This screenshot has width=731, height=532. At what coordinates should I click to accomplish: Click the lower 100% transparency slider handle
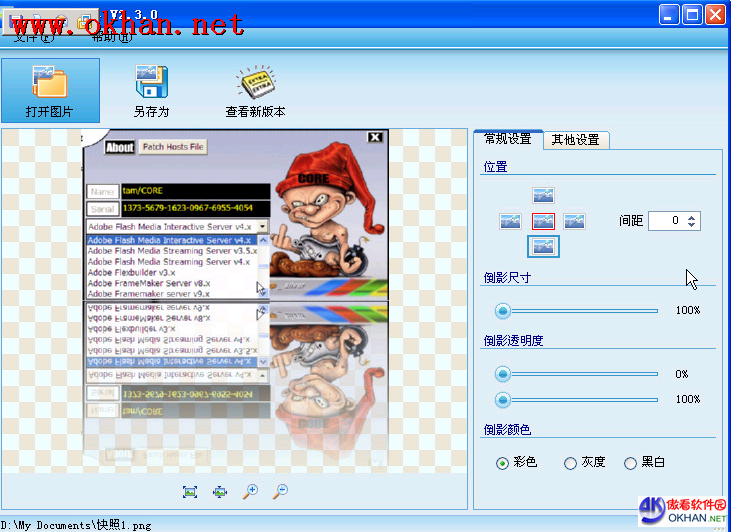pyautogui.click(x=503, y=400)
